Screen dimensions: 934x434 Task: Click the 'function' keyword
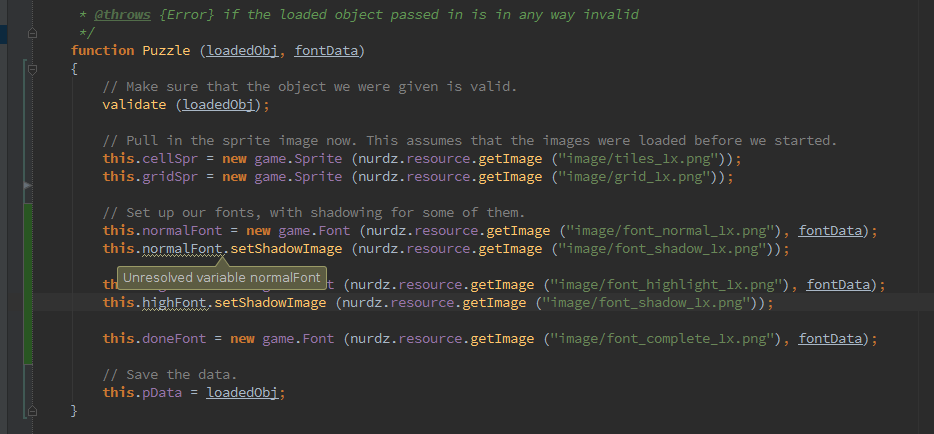102,51
